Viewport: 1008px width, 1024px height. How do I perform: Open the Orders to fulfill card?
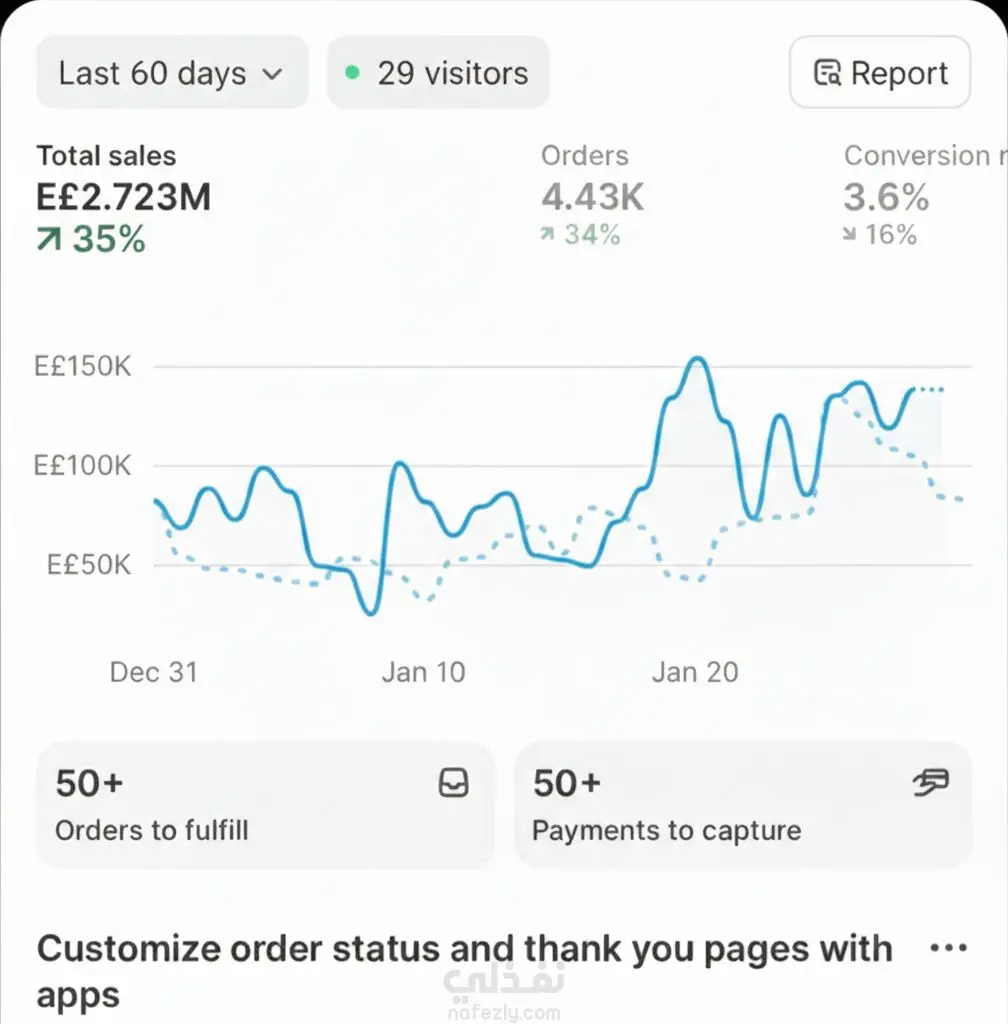point(265,805)
